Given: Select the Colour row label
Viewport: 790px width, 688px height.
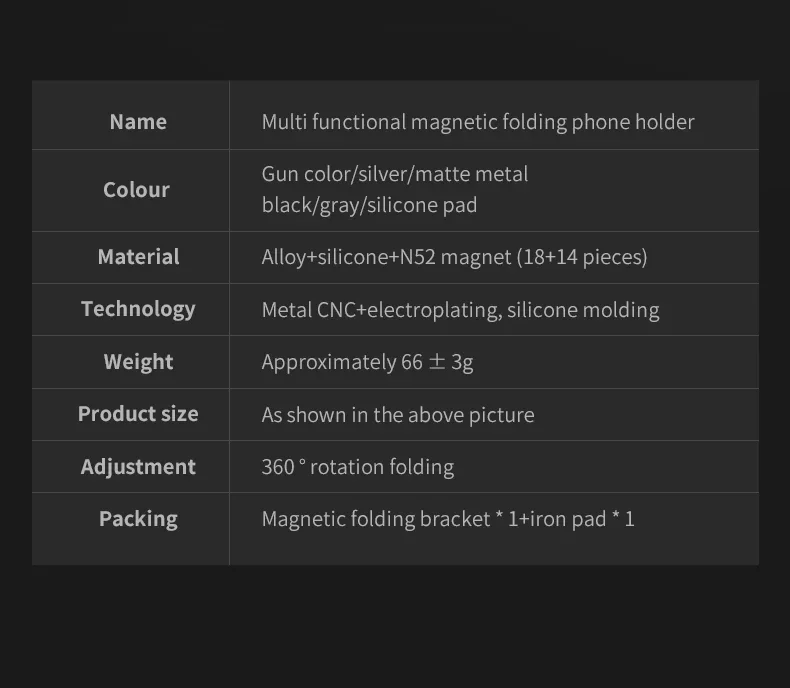Looking at the screenshot, I should point(136,190).
